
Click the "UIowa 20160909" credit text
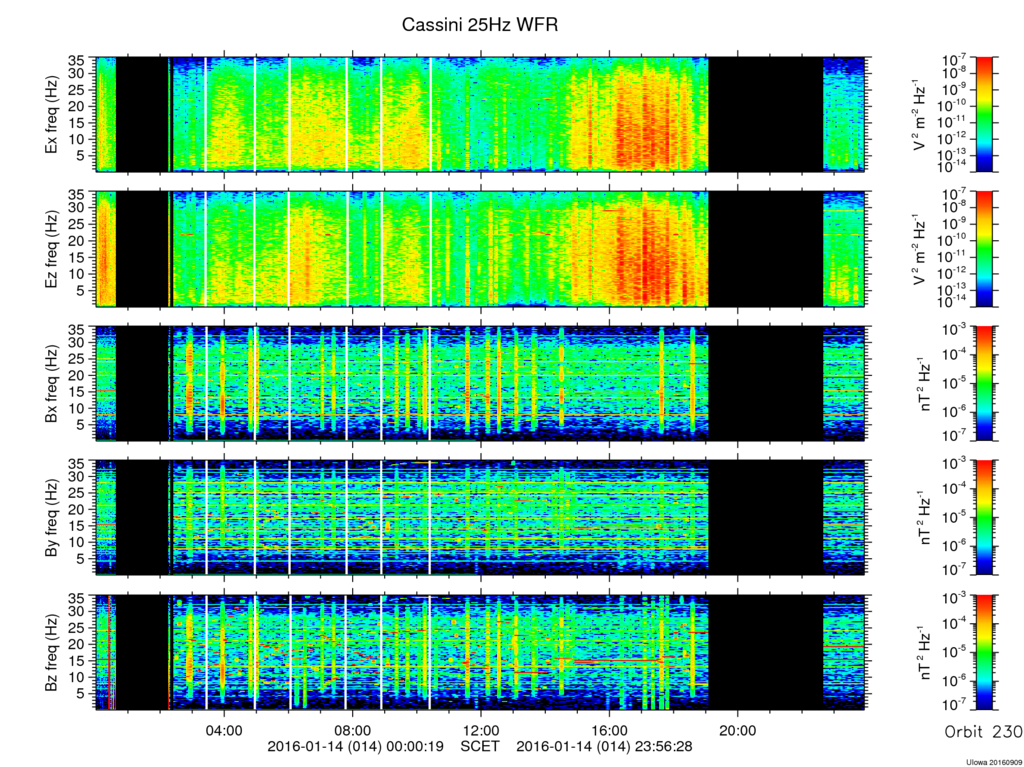point(995,762)
